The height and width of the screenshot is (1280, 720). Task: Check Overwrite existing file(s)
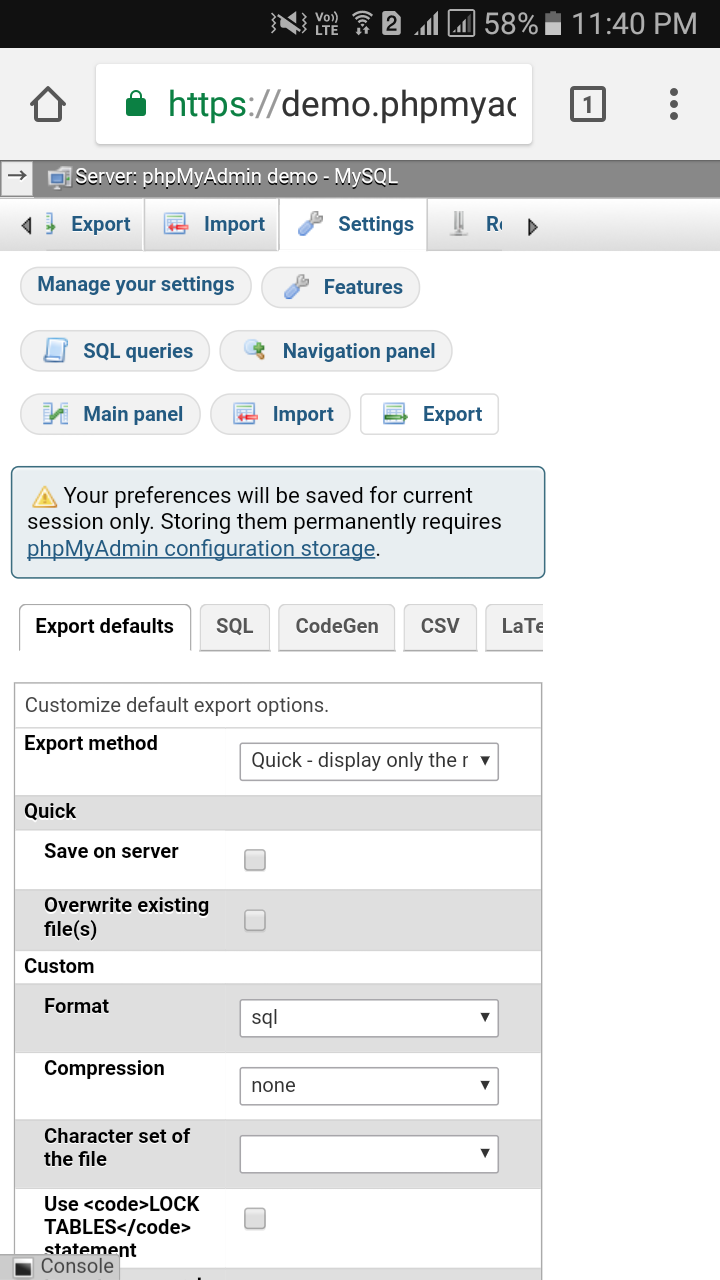click(x=254, y=921)
